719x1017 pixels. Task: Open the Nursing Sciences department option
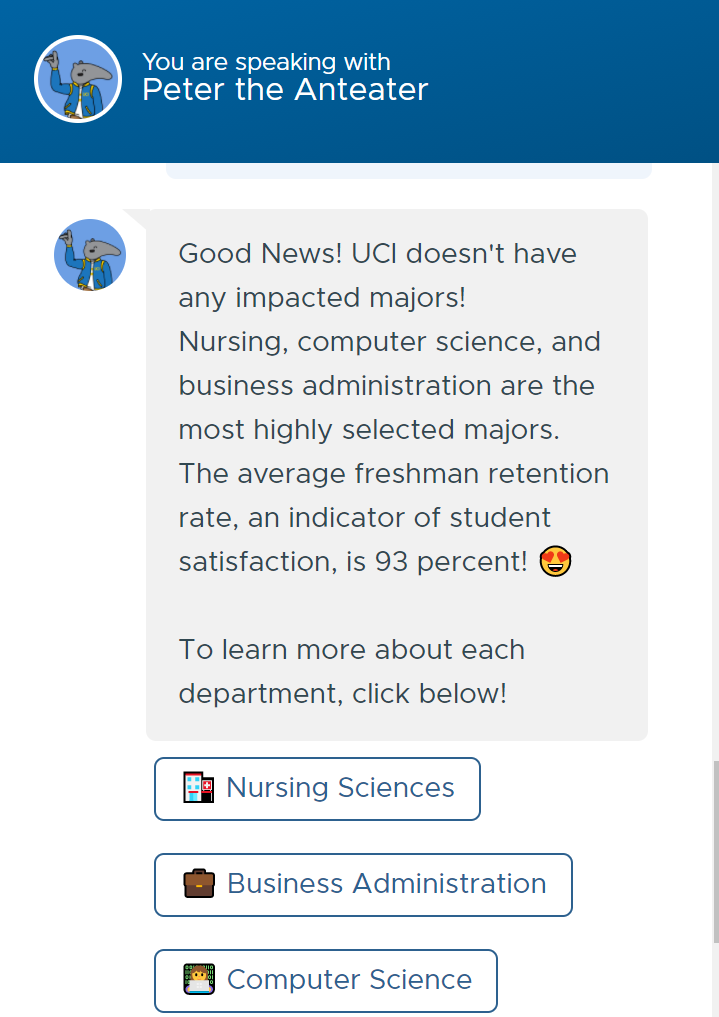pyautogui.click(x=317, y=789)
